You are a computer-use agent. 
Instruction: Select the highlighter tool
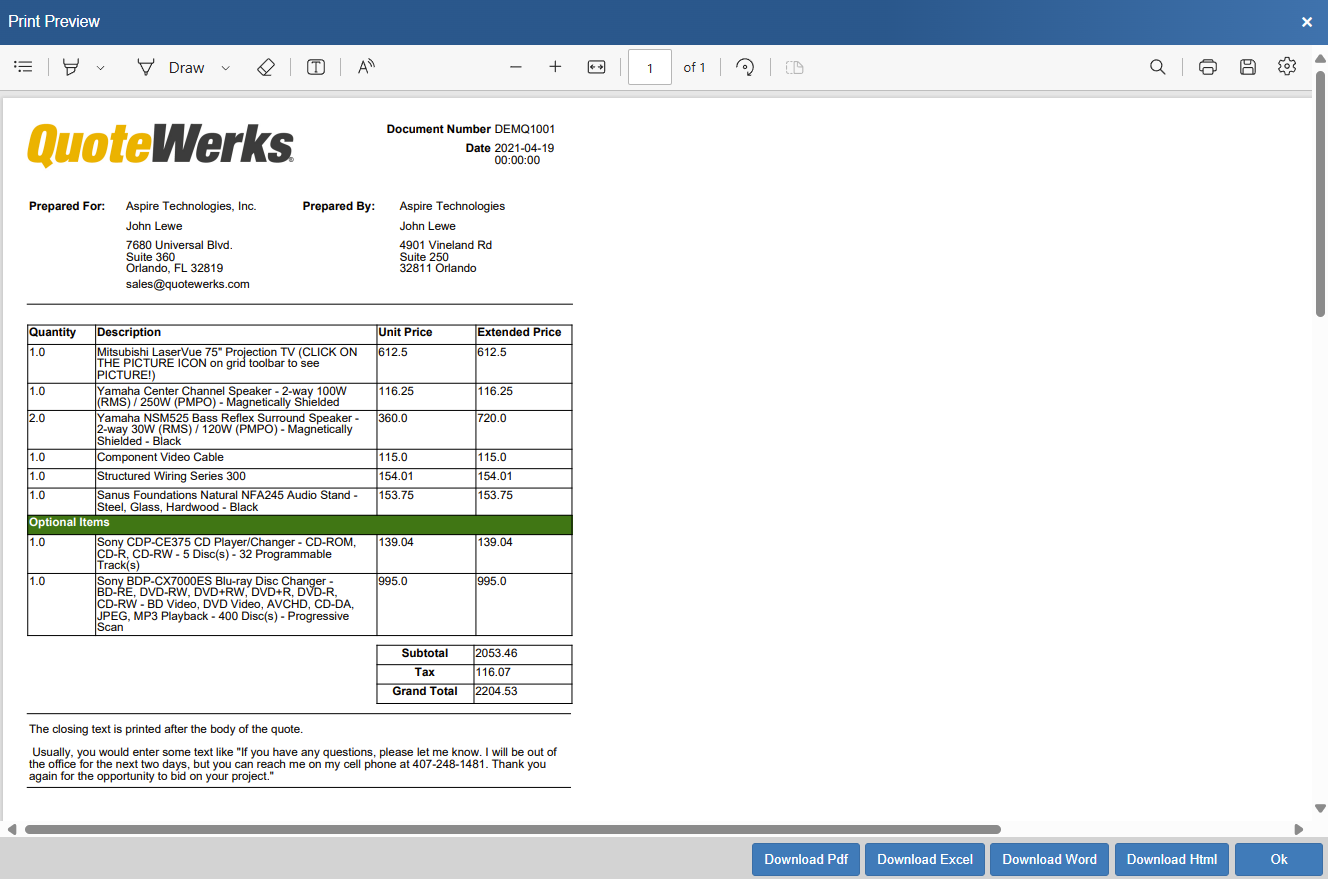click(71, 67)
